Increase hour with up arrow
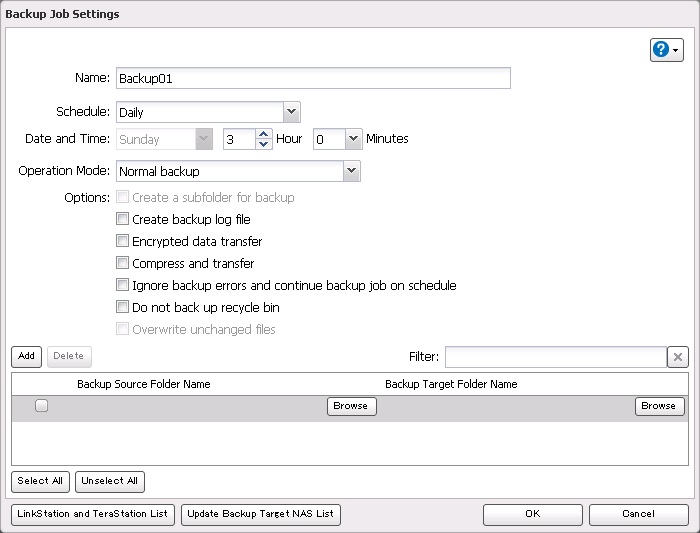Screen dimensions: 700x533 click(x=263, y=134)
